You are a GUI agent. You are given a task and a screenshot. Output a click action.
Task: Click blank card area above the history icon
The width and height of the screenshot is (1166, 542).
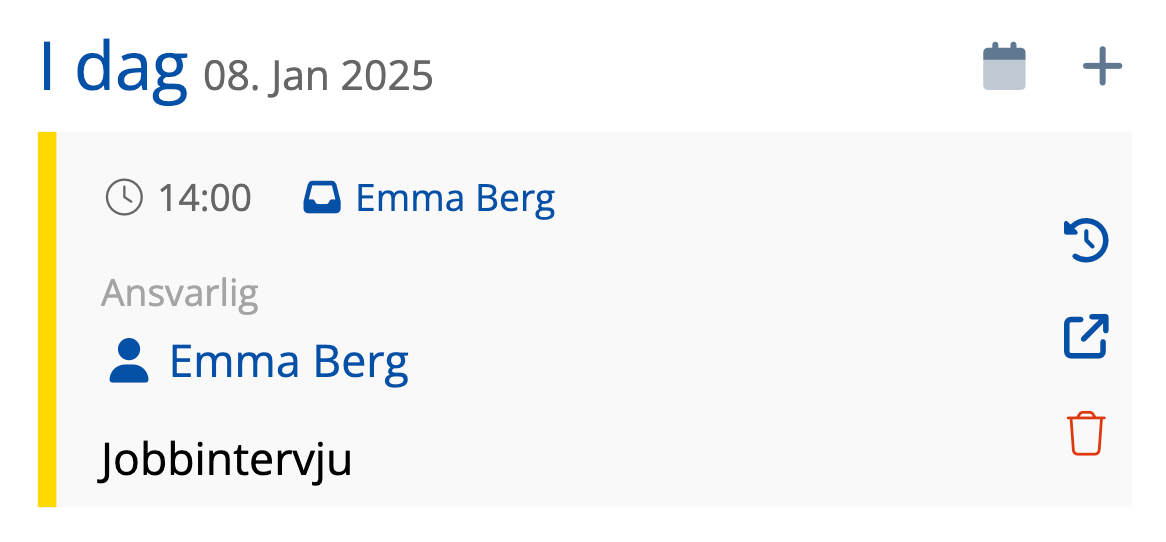click(1086, 170)
